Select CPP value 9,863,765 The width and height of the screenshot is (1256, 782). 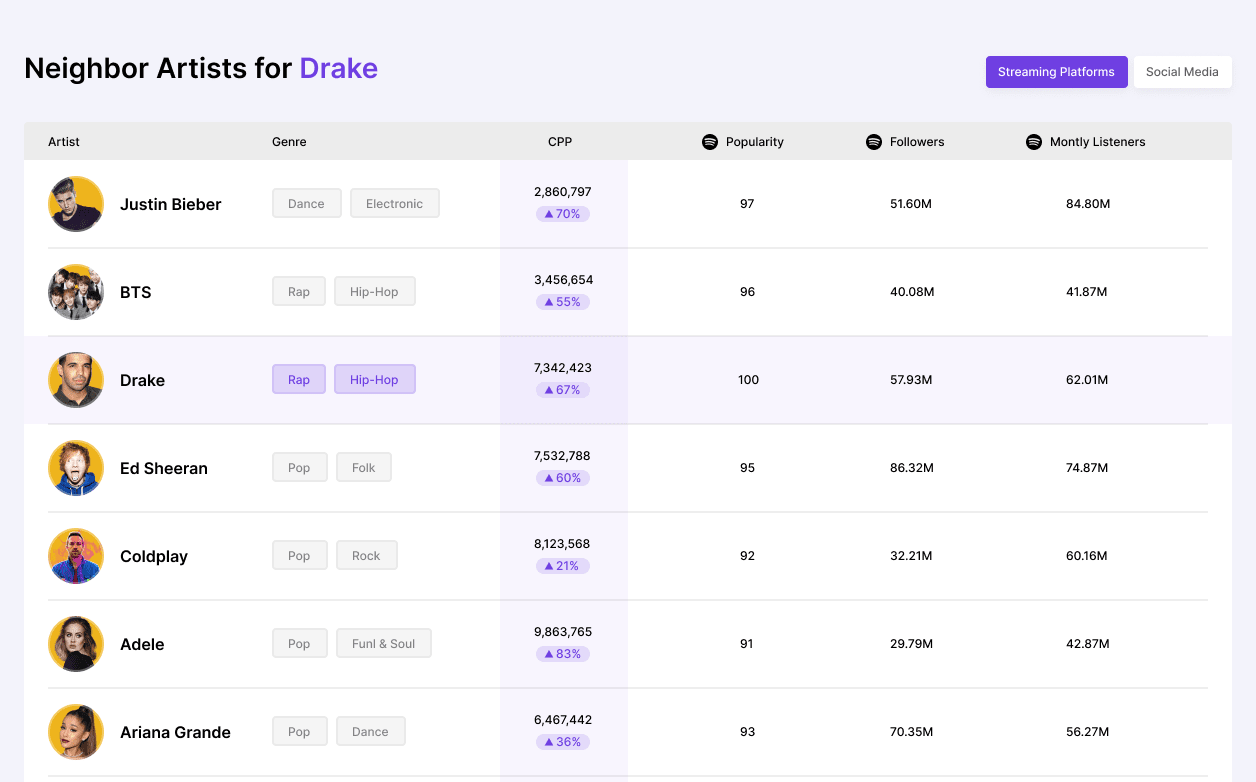tap(563, 632)
